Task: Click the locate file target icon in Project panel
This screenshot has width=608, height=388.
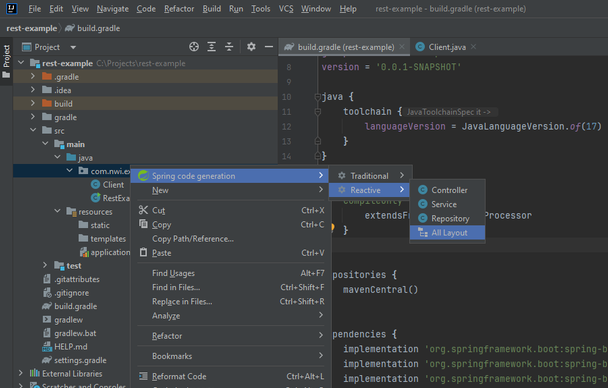Action: point(194,47)
